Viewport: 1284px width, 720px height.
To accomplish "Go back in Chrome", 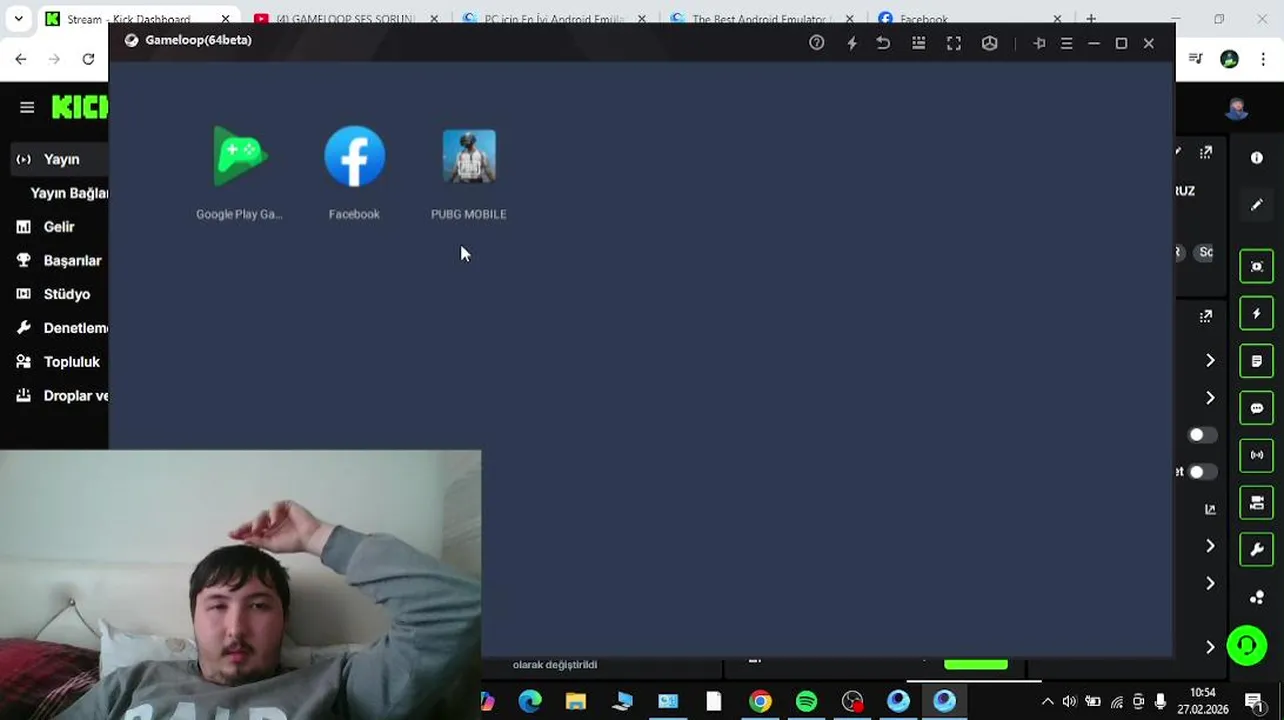I will click(21, 59).
